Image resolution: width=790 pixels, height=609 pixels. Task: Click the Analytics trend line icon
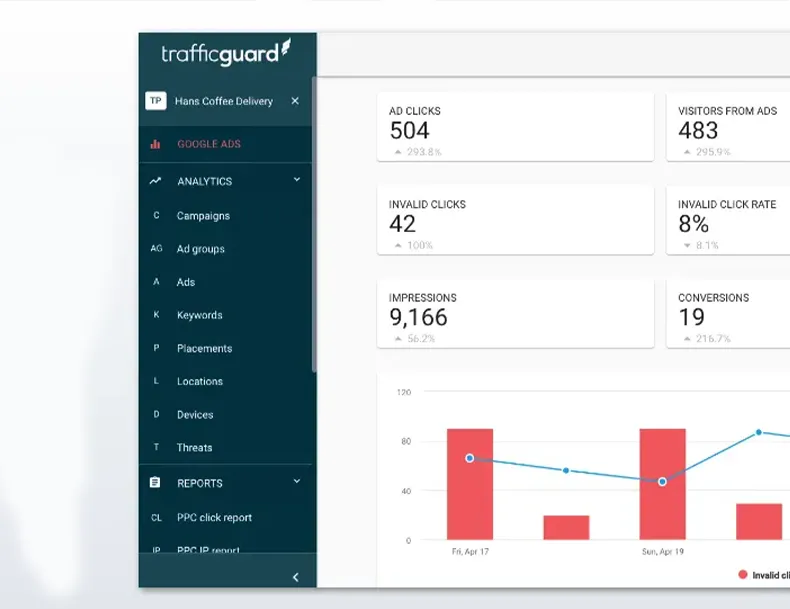point(155,181)
